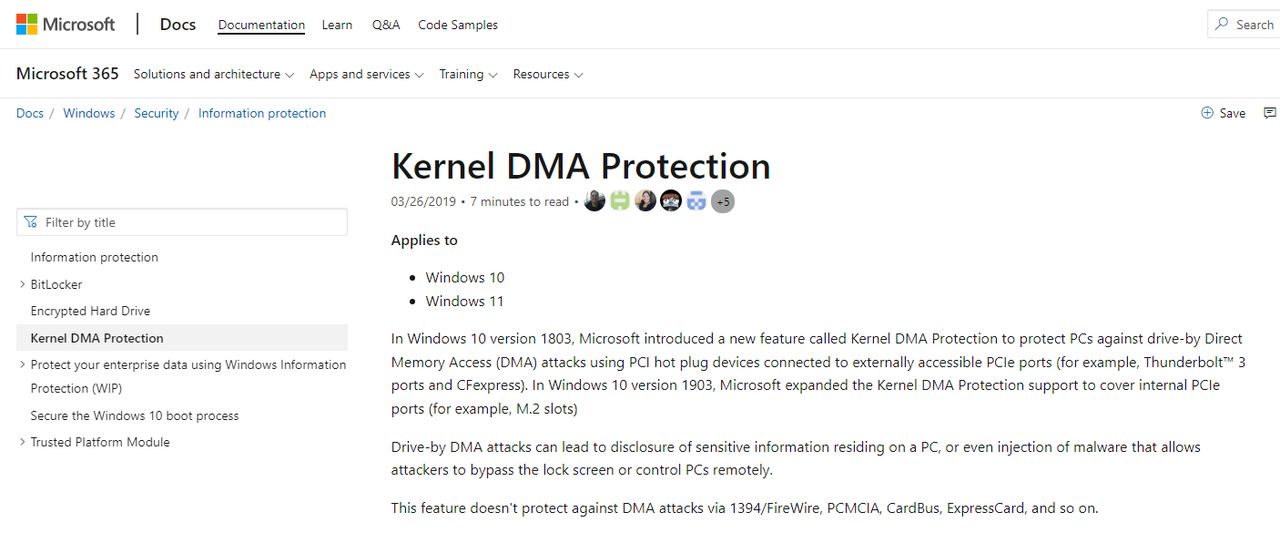Open the Training dropdown menu
The image size is (1280, 533).
click(x=468, y=74)
